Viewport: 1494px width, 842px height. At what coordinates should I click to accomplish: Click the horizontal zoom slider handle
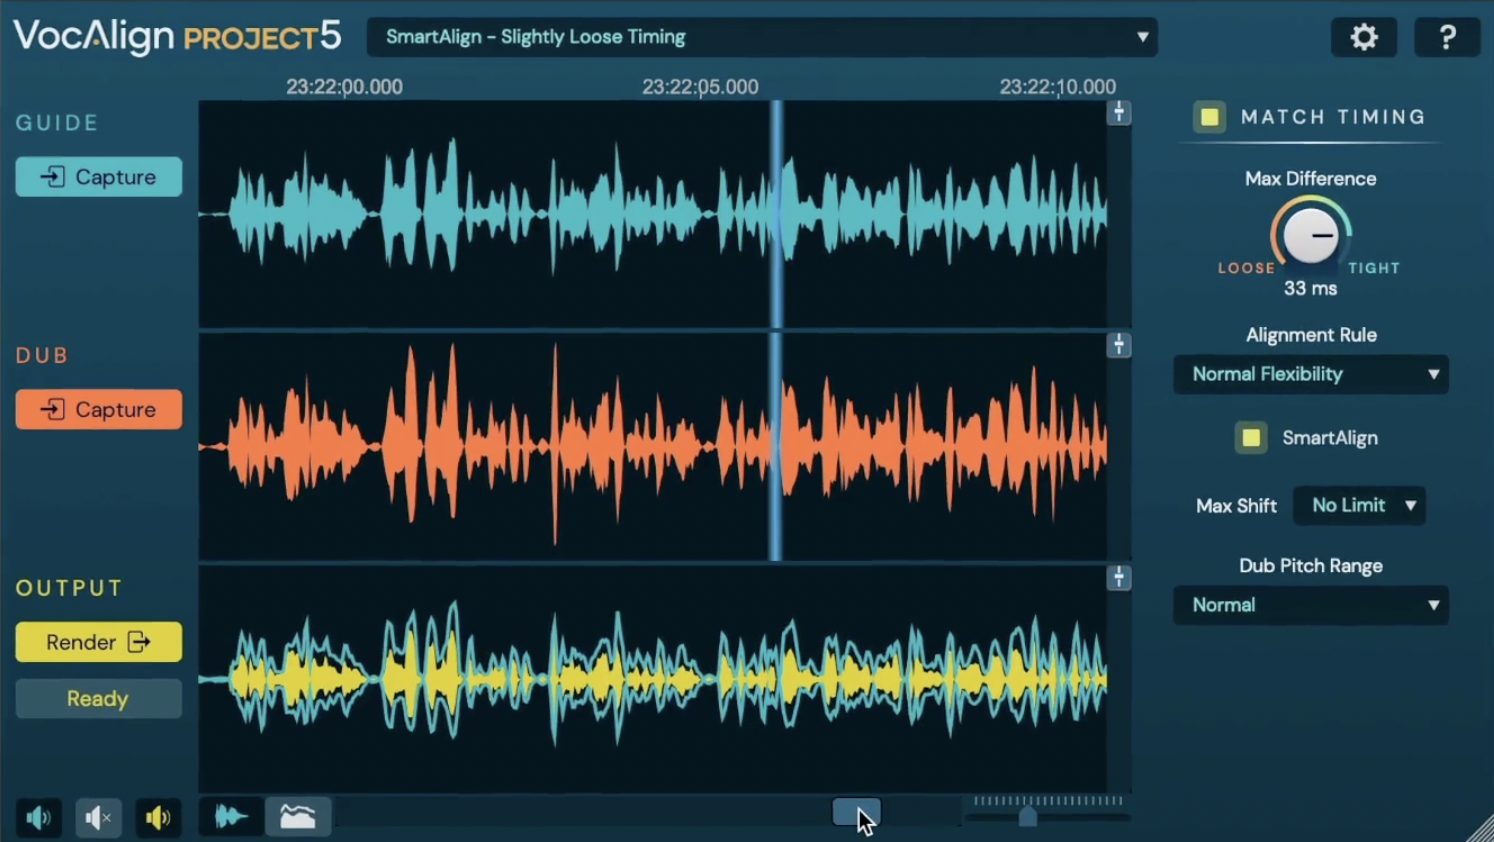click(x=1027, y=817)
